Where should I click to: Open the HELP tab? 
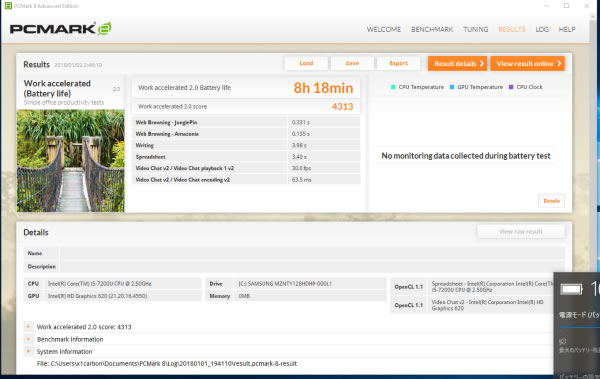567,29
